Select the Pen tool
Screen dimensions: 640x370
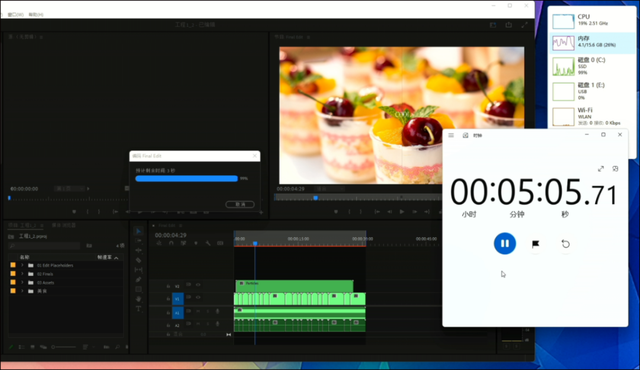[x=139, y=279]
